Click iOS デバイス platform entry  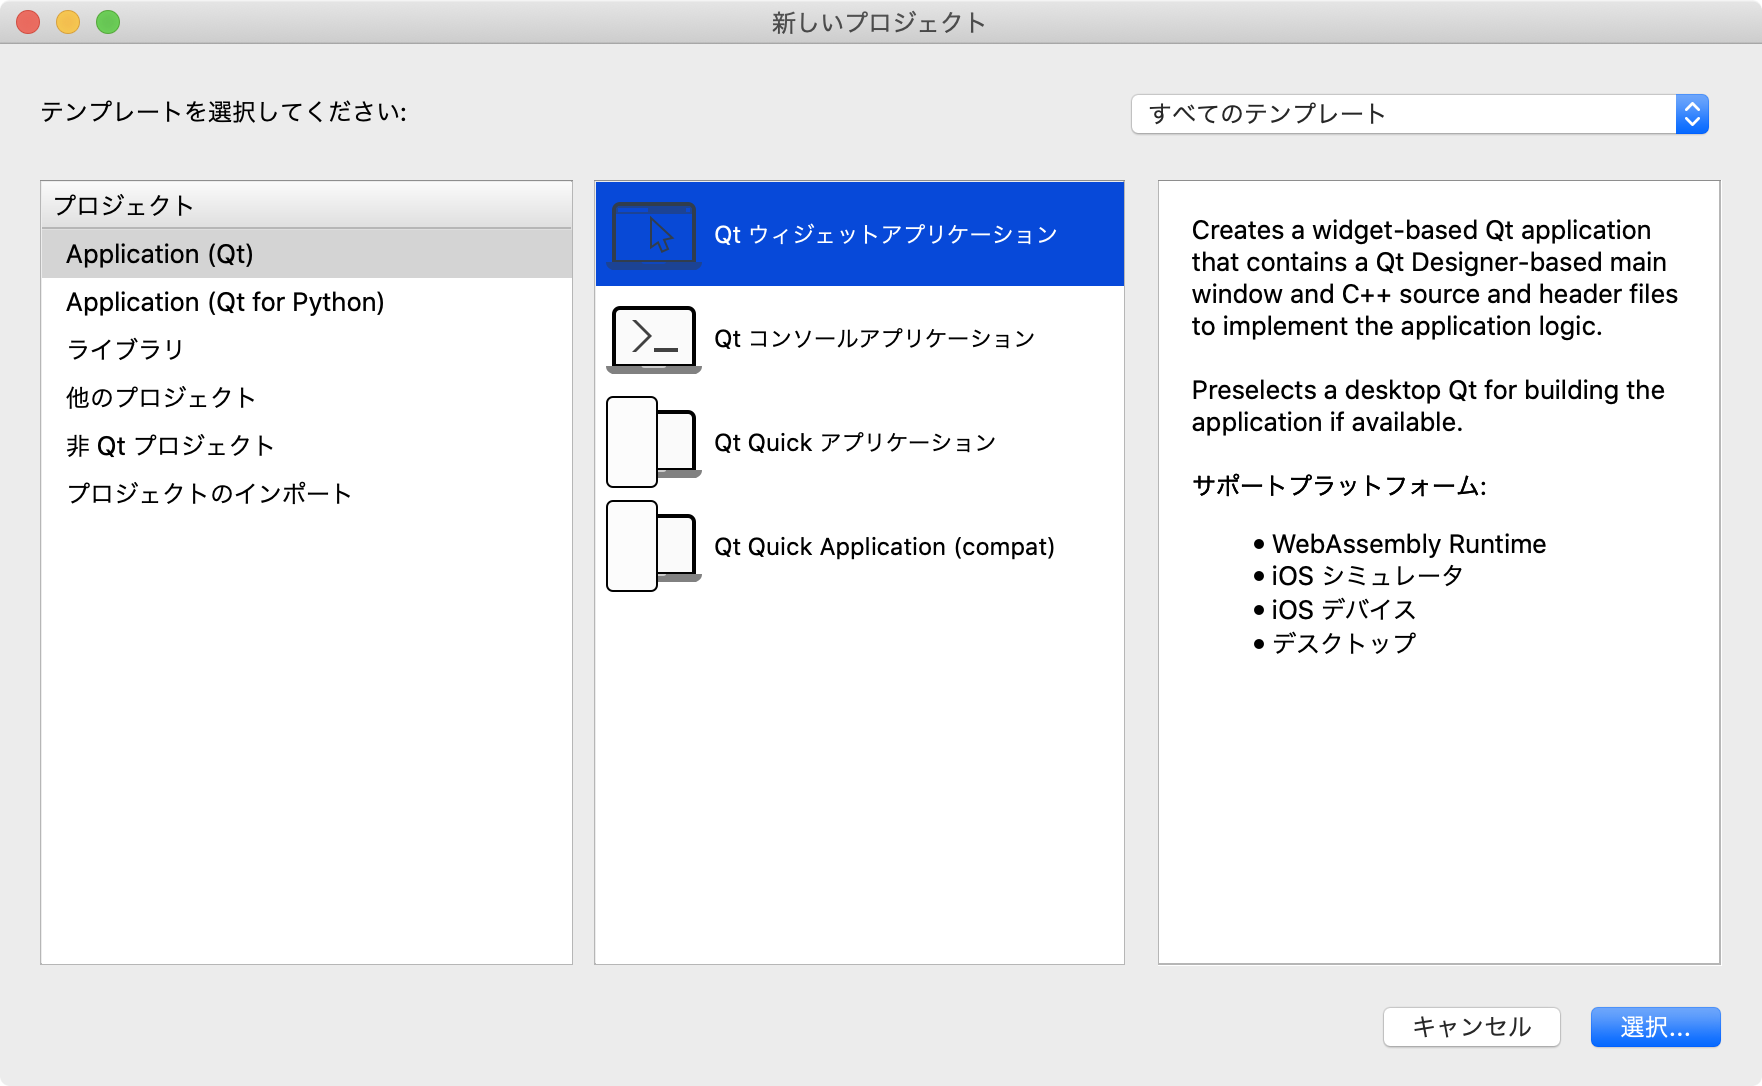[x=1343, y=610]
